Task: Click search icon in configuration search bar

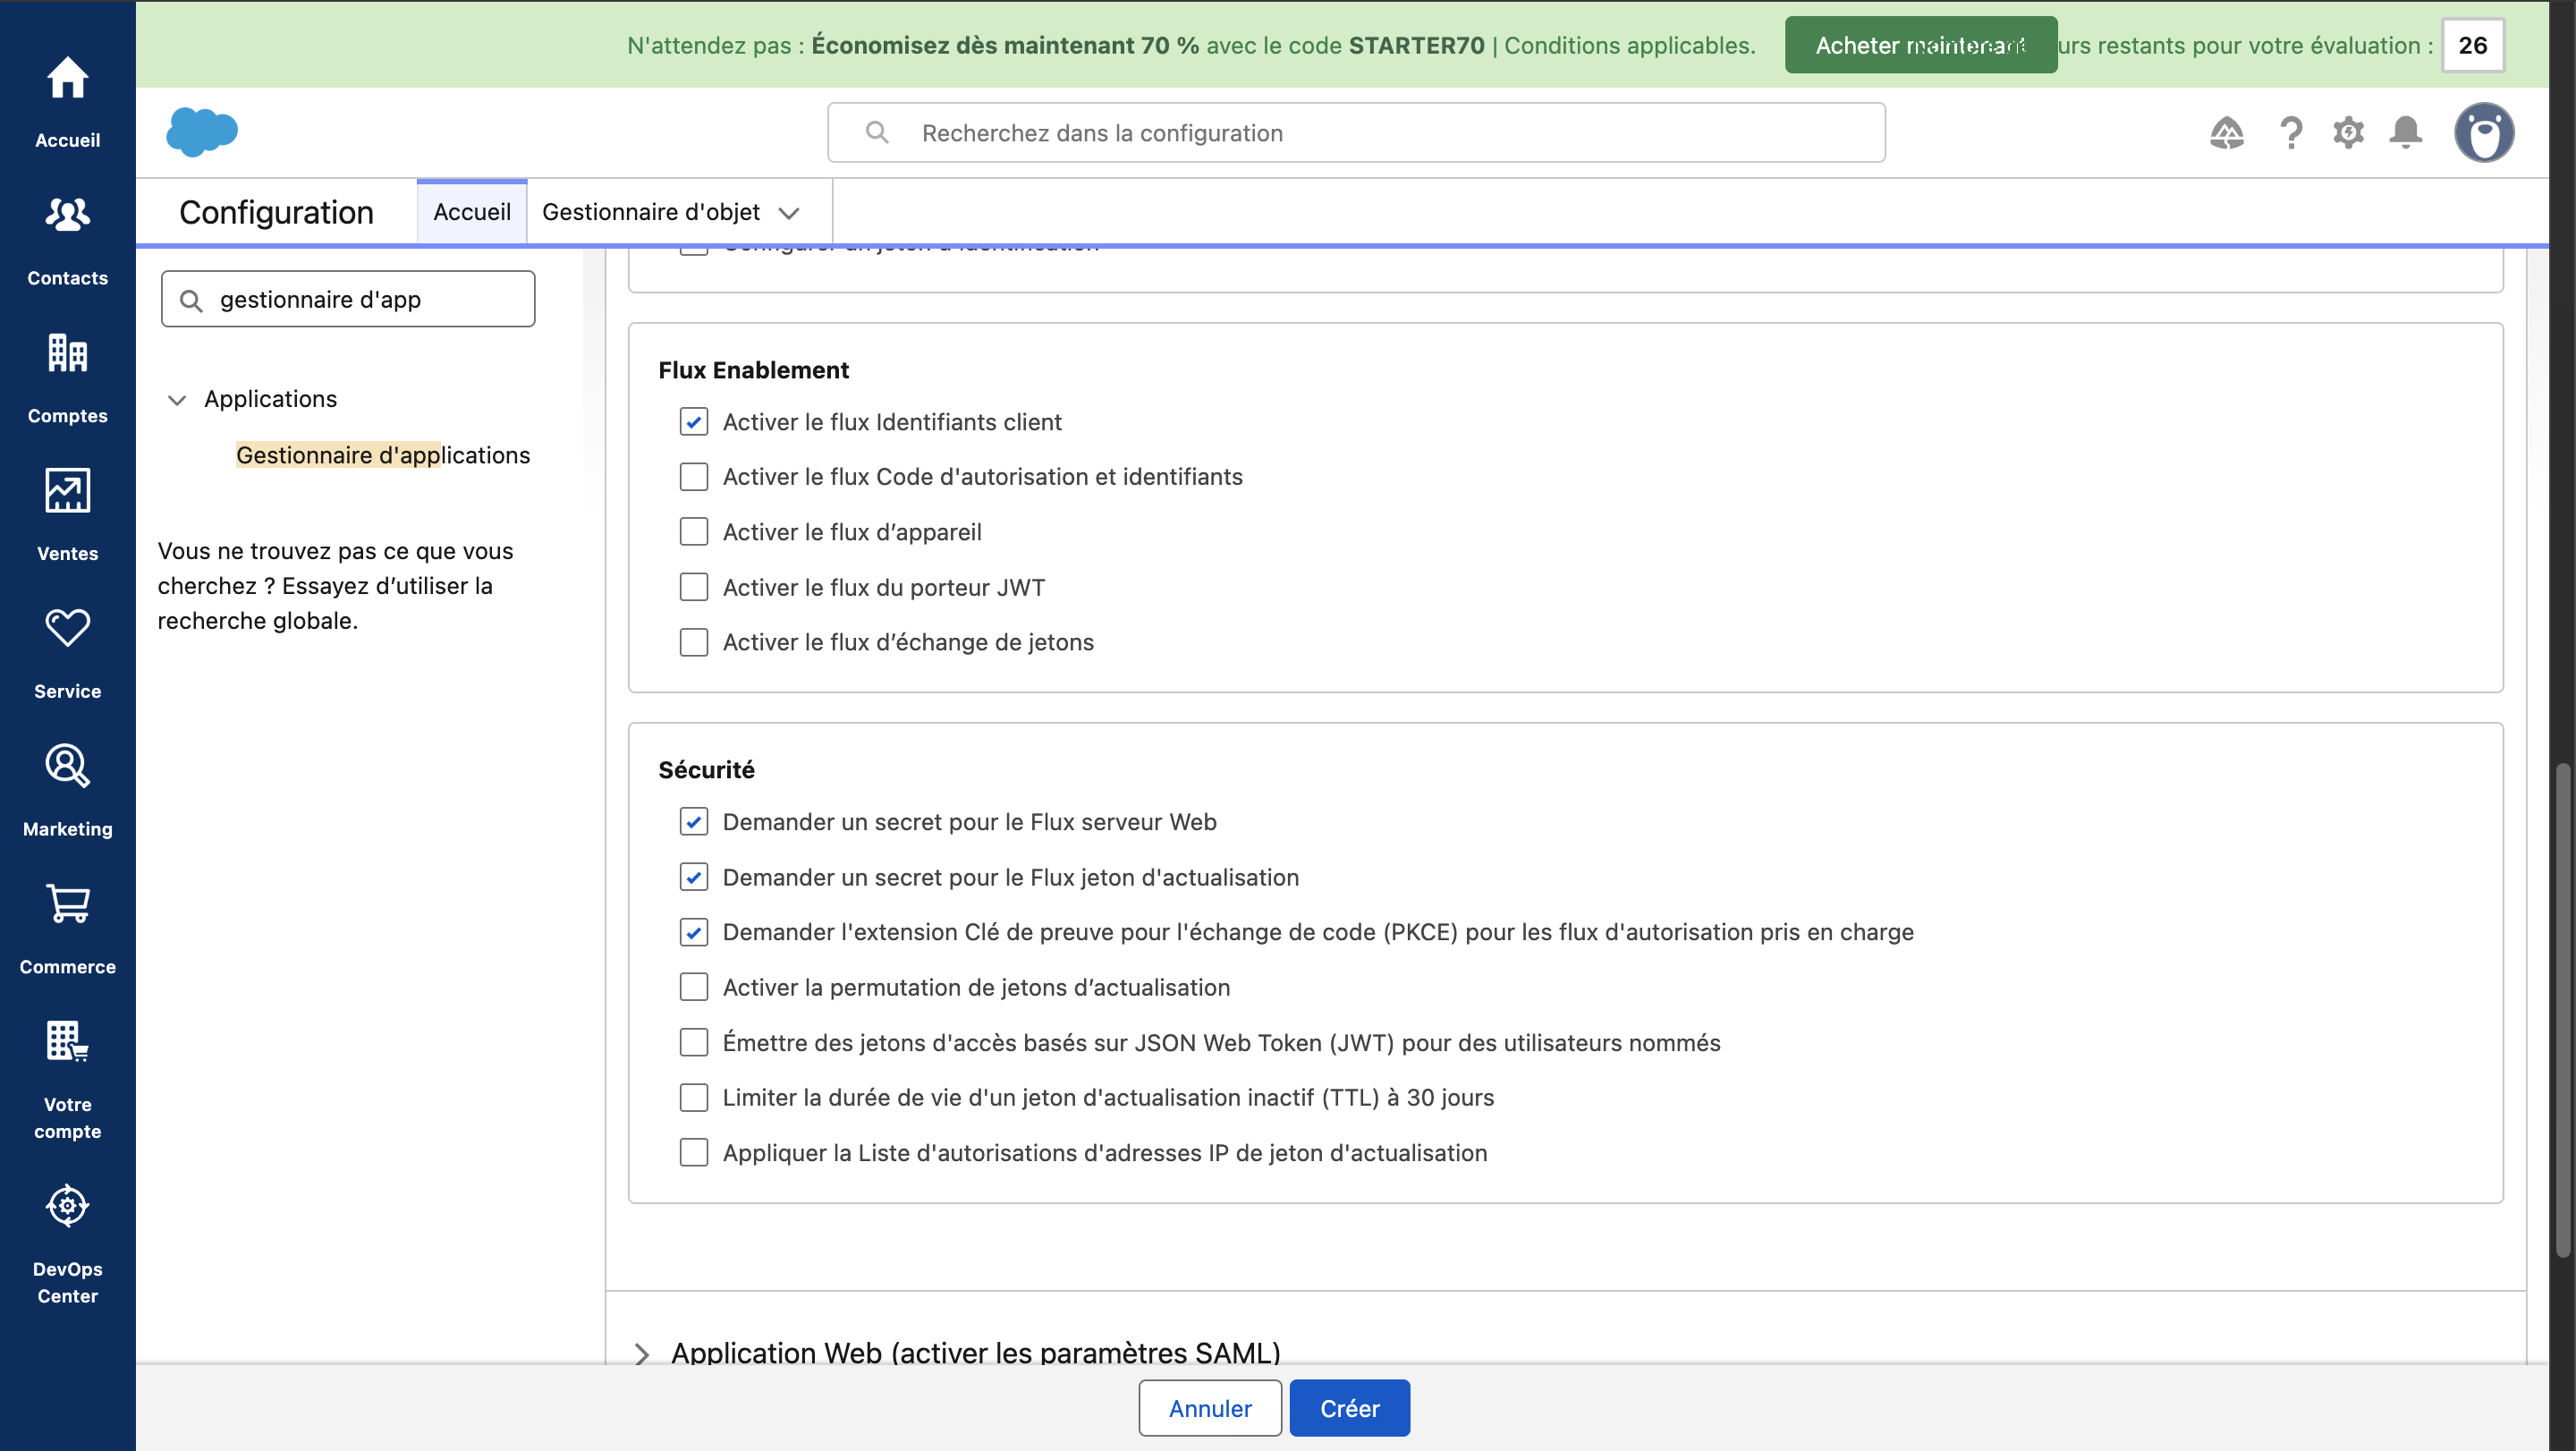Action: click(877, 132)
